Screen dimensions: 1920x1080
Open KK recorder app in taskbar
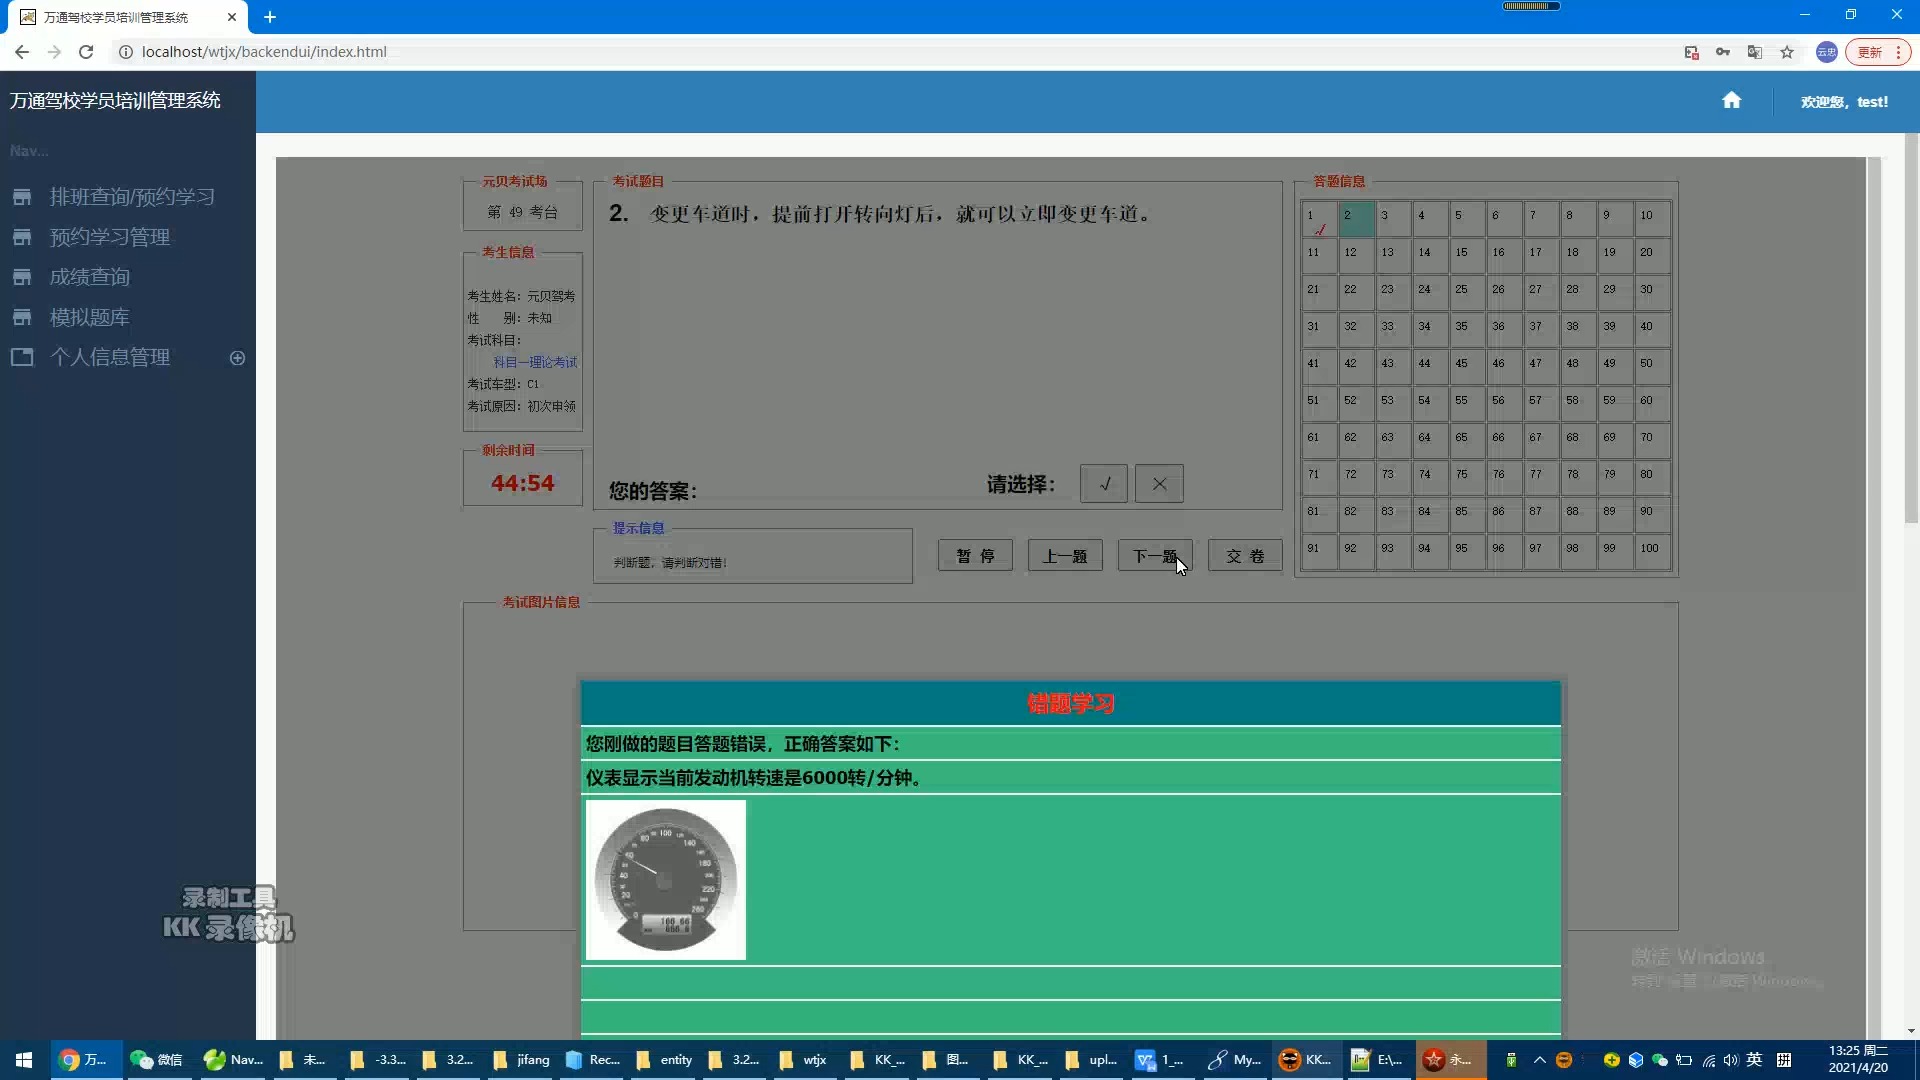(1307, 1060)
